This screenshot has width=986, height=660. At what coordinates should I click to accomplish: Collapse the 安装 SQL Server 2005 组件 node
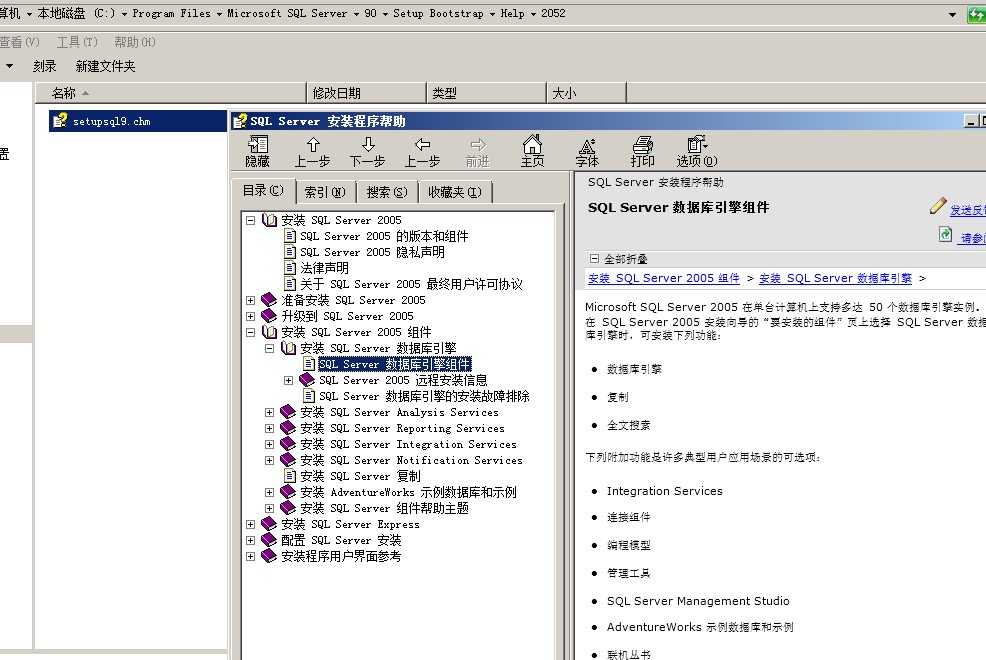click(x=250, y=333)
